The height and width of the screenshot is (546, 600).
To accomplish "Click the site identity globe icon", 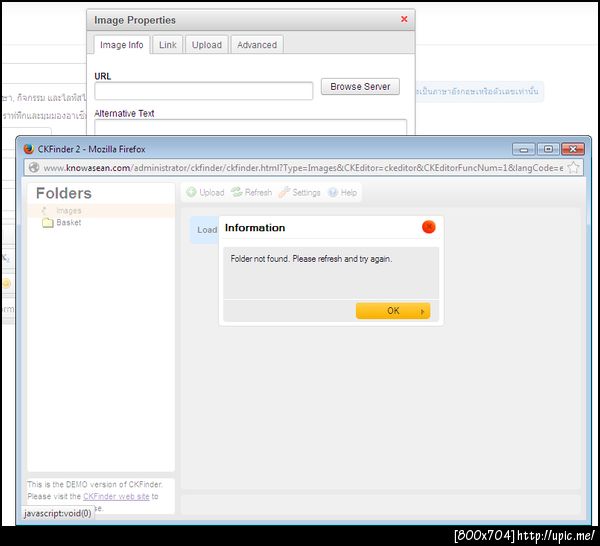I will (x=34, y=168).
